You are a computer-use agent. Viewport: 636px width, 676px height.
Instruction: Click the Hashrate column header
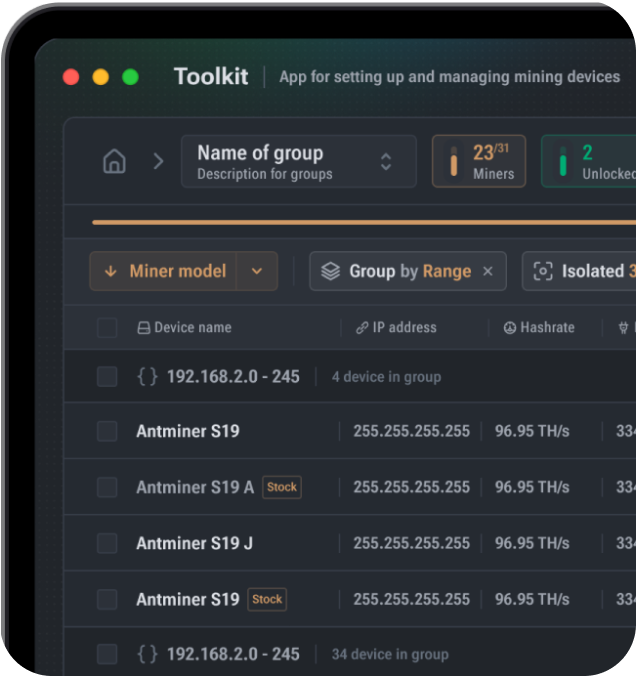pos(539,328)
